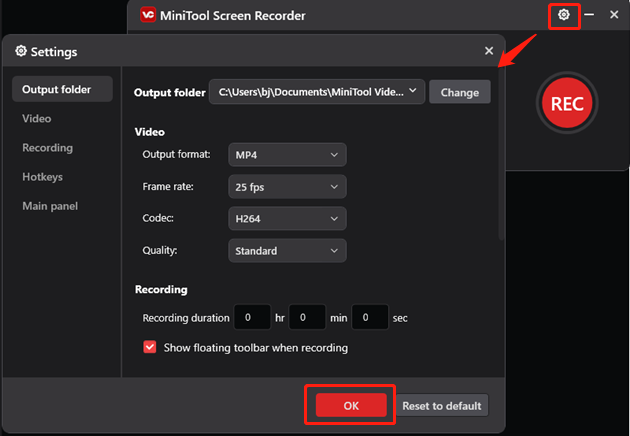Image resolution: width=630 pixels, height=436 pixels.
Task: Click the Video section heading
Action: point(149,132)
